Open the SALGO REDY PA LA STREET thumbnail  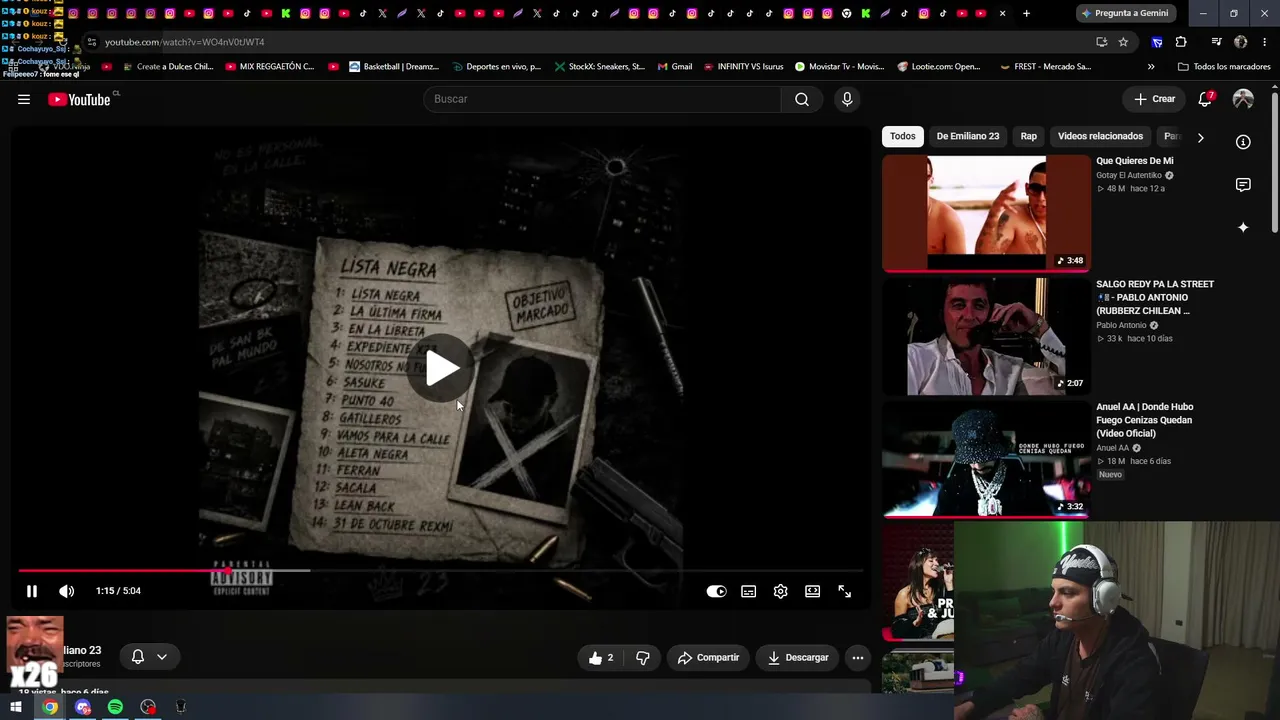(x=986, y=336)
